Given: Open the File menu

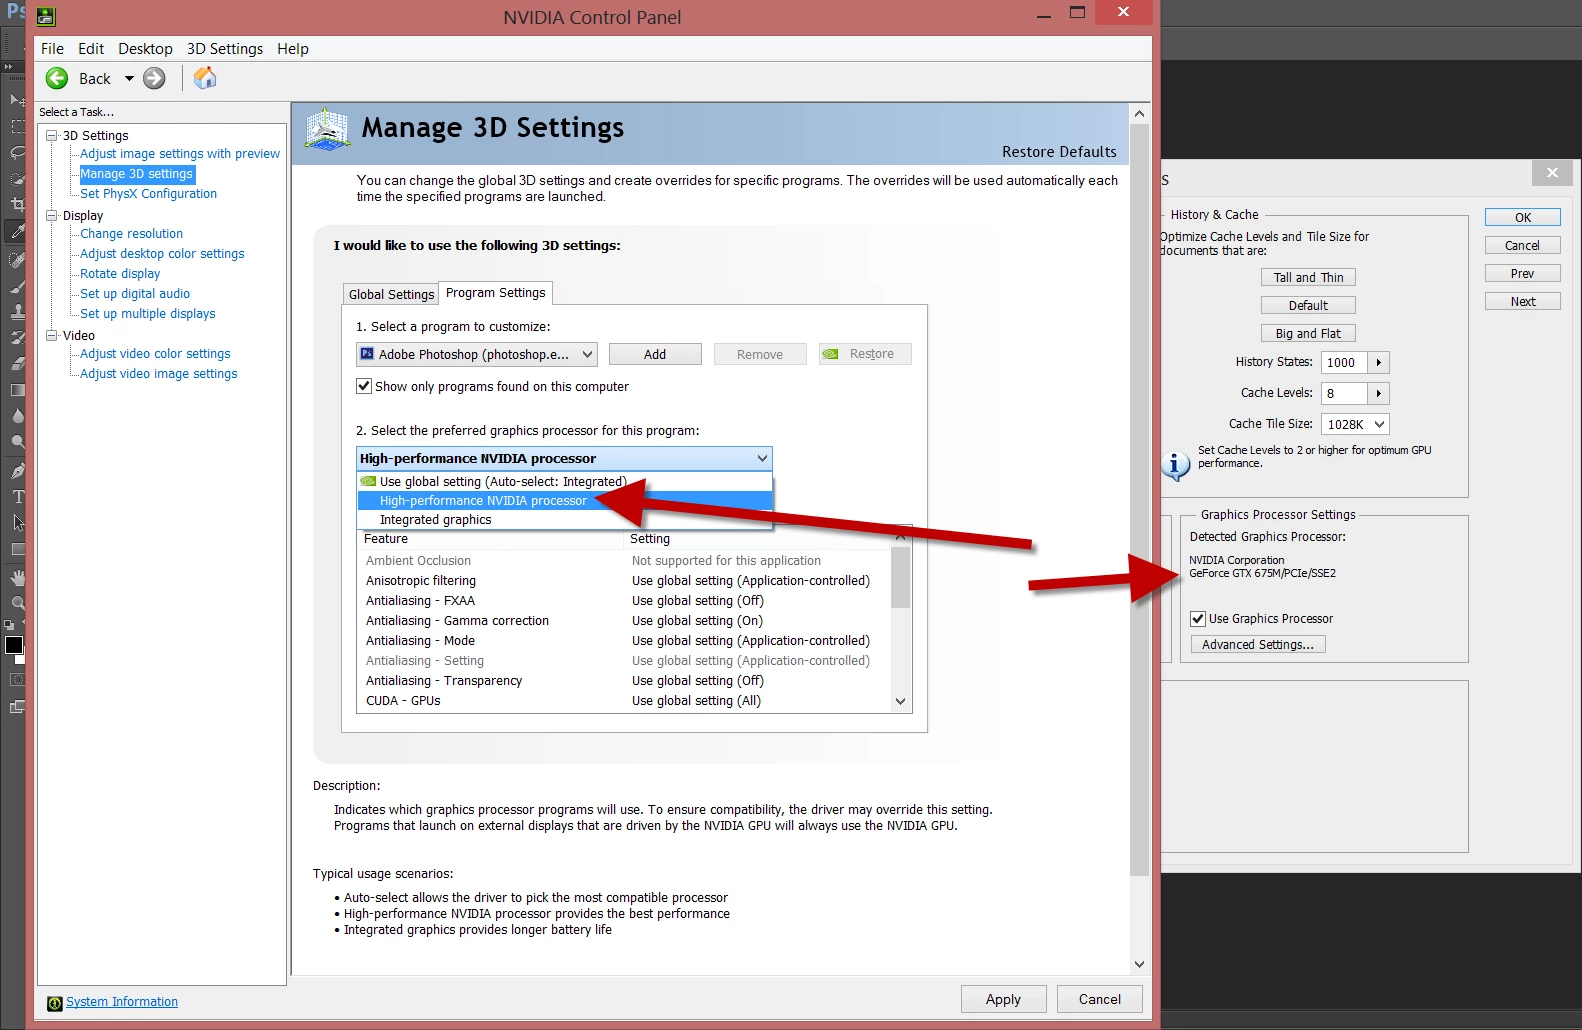Looking at the screenshot, I should click(x=52, y=49).
